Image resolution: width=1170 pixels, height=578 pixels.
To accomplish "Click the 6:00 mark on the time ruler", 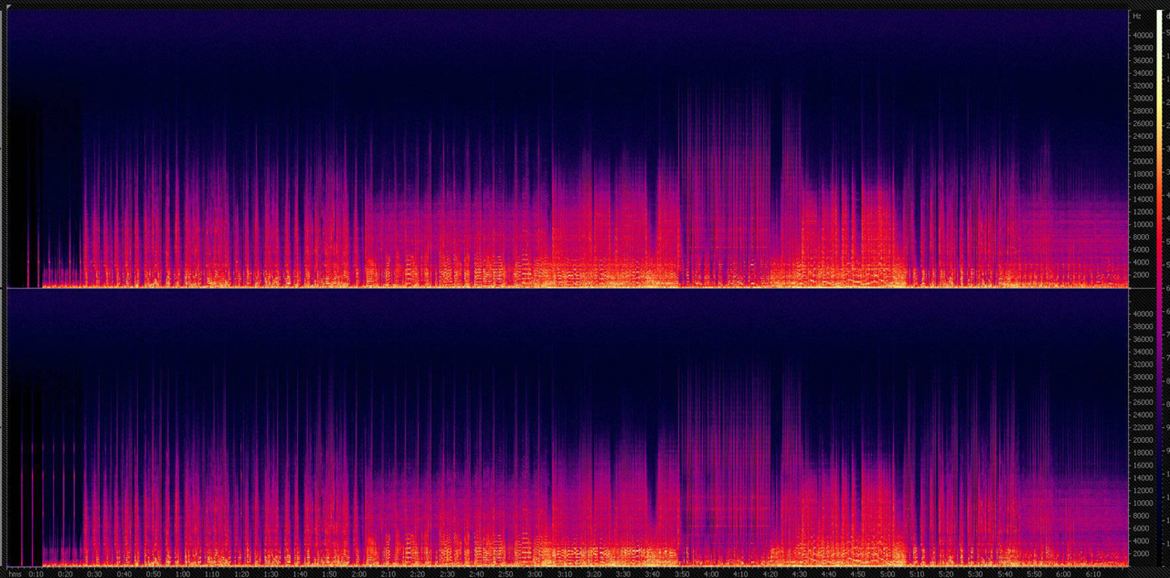I will [1062, 574].
